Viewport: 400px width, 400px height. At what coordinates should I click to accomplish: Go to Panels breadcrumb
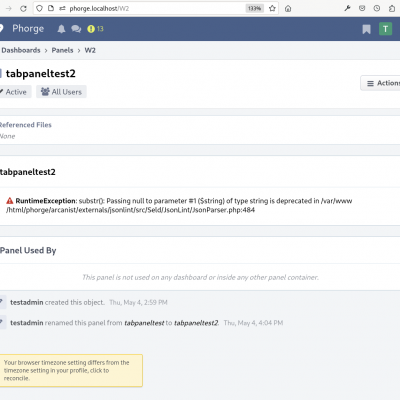coord(62,50)
